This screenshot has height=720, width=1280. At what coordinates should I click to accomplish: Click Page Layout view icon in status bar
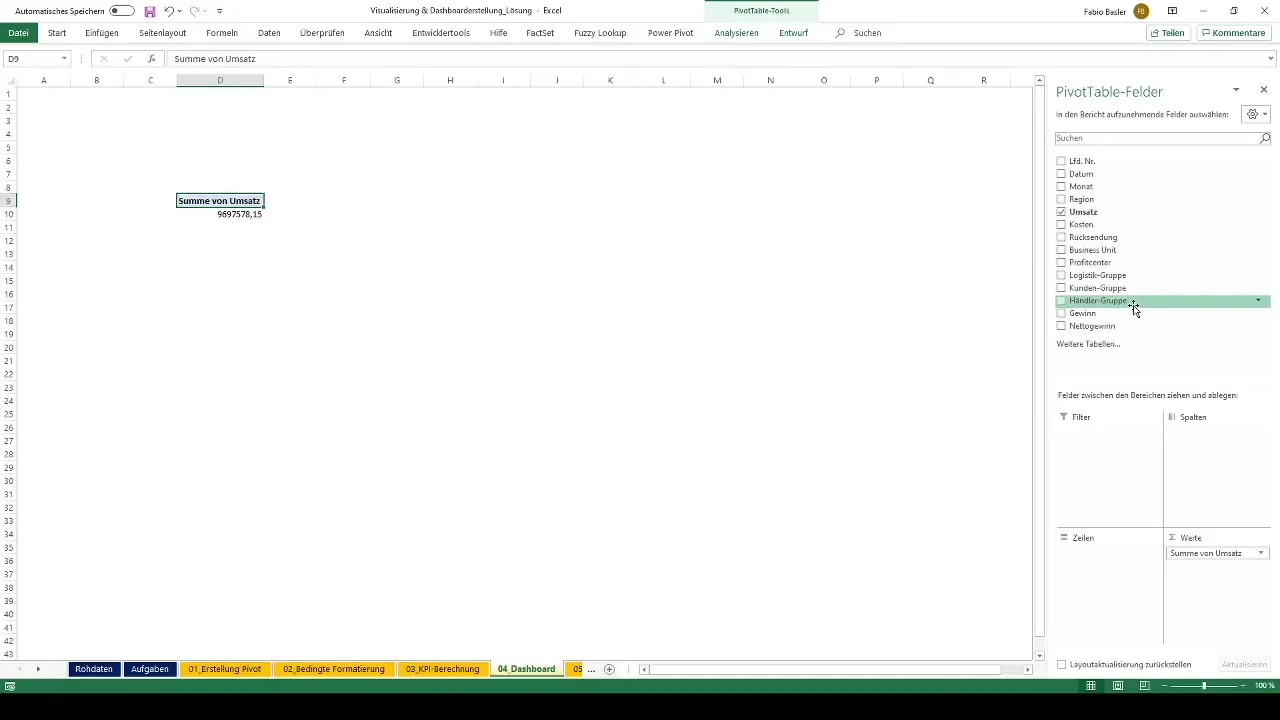(x=1118, y=686)
